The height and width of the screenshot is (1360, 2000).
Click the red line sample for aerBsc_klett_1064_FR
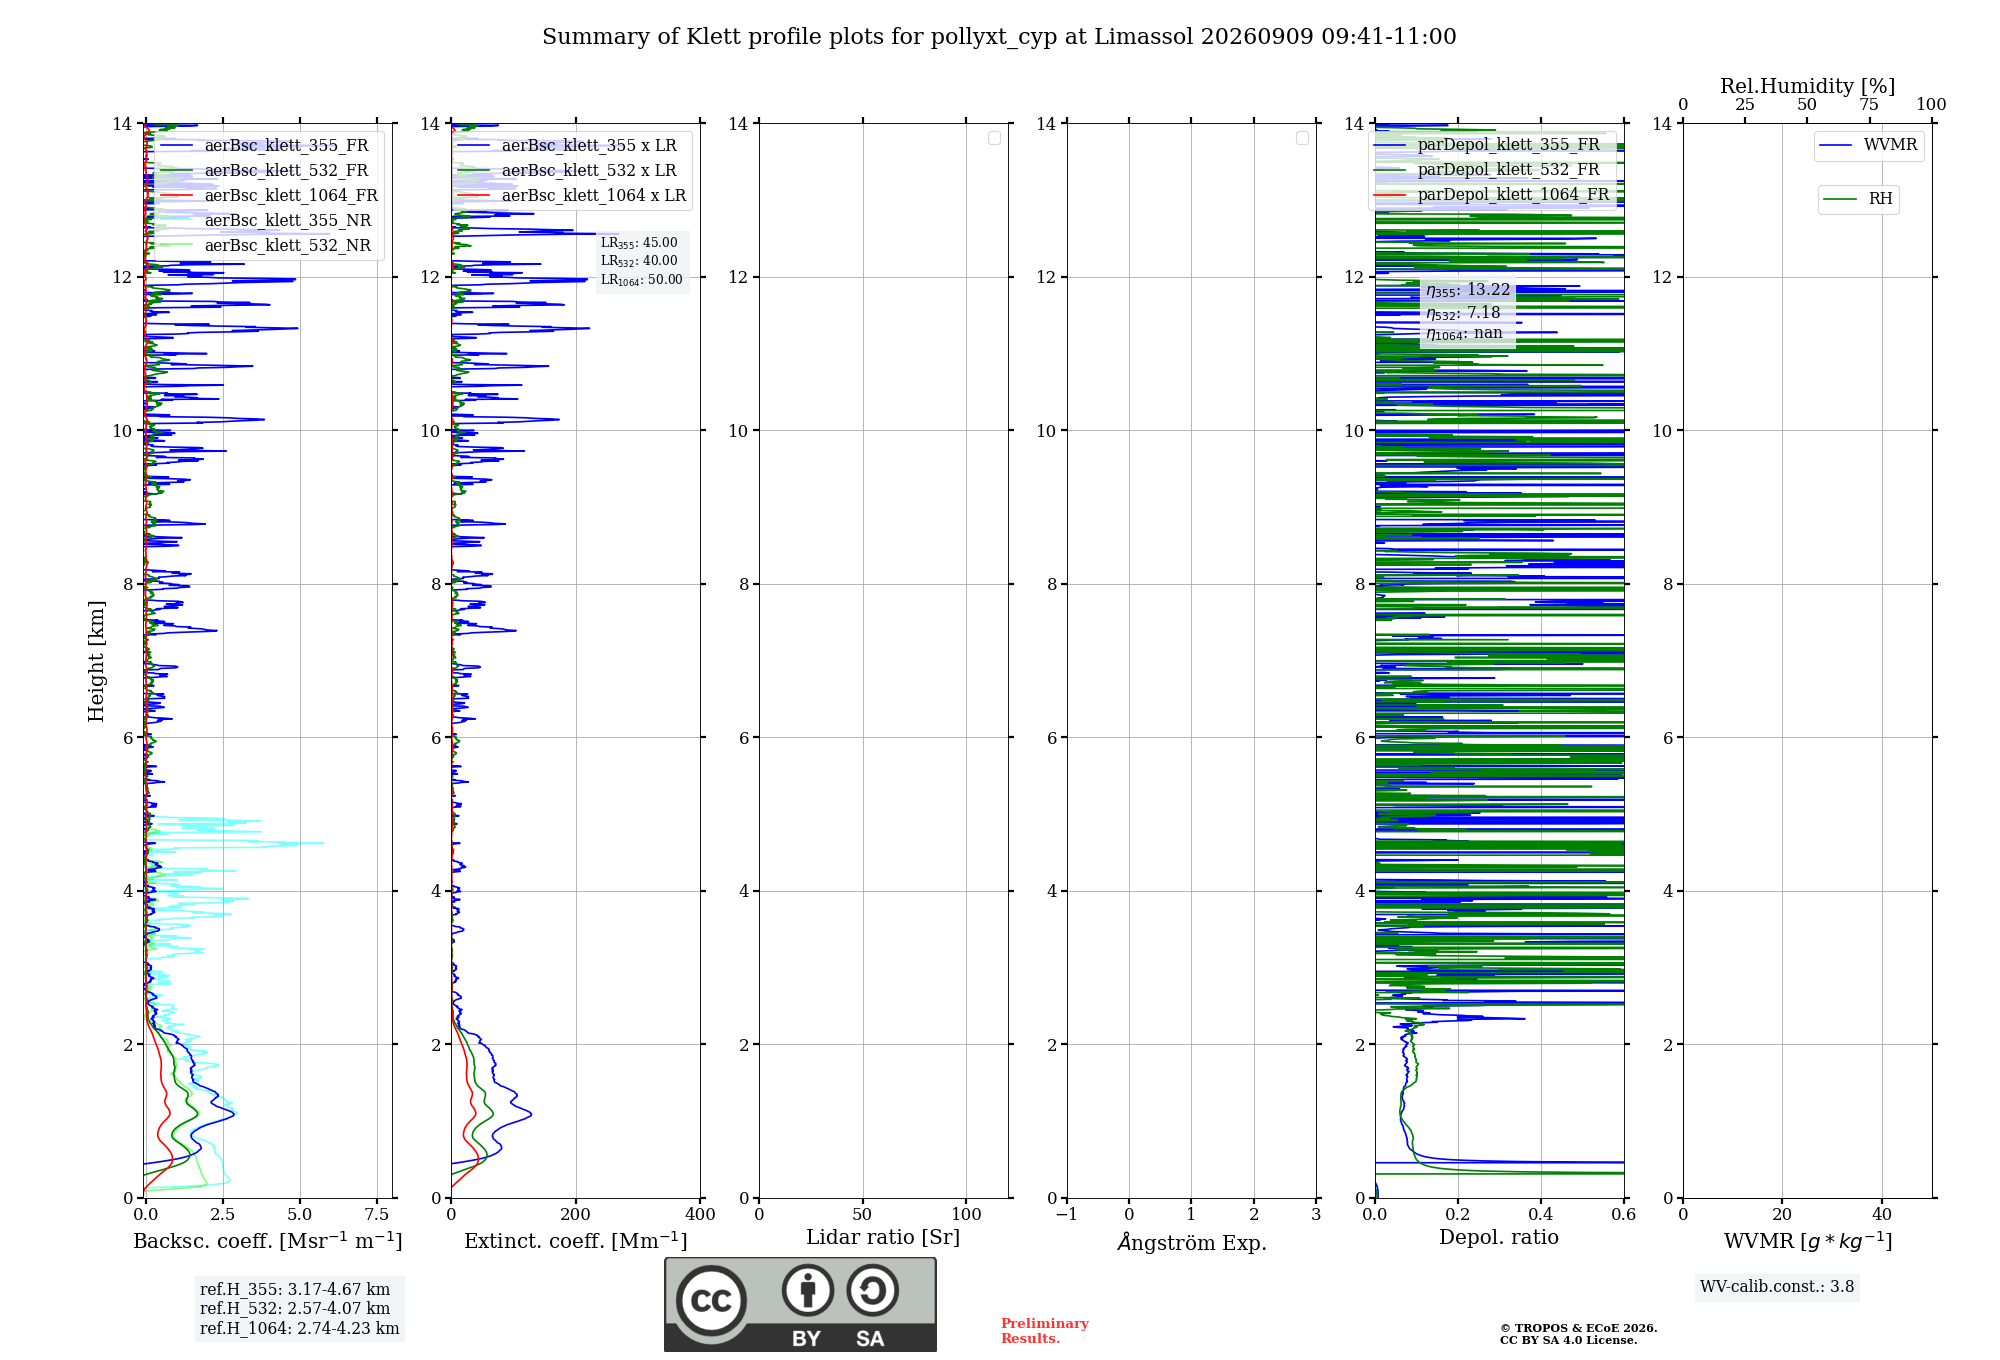coord(176,195)
